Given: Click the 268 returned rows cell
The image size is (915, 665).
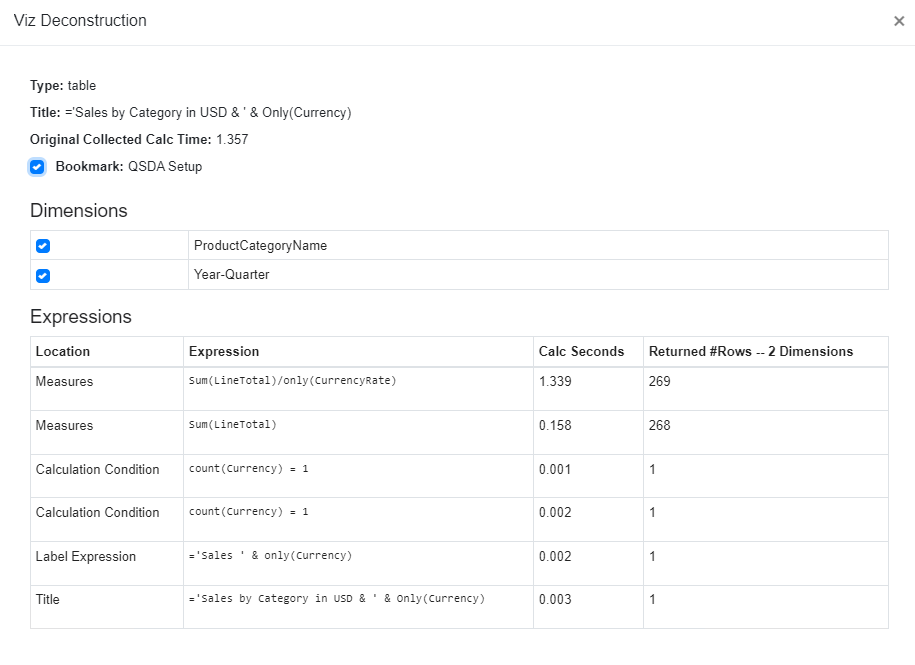Looking at the screenshot, I should pyautogui.click(x=660, y=426).
